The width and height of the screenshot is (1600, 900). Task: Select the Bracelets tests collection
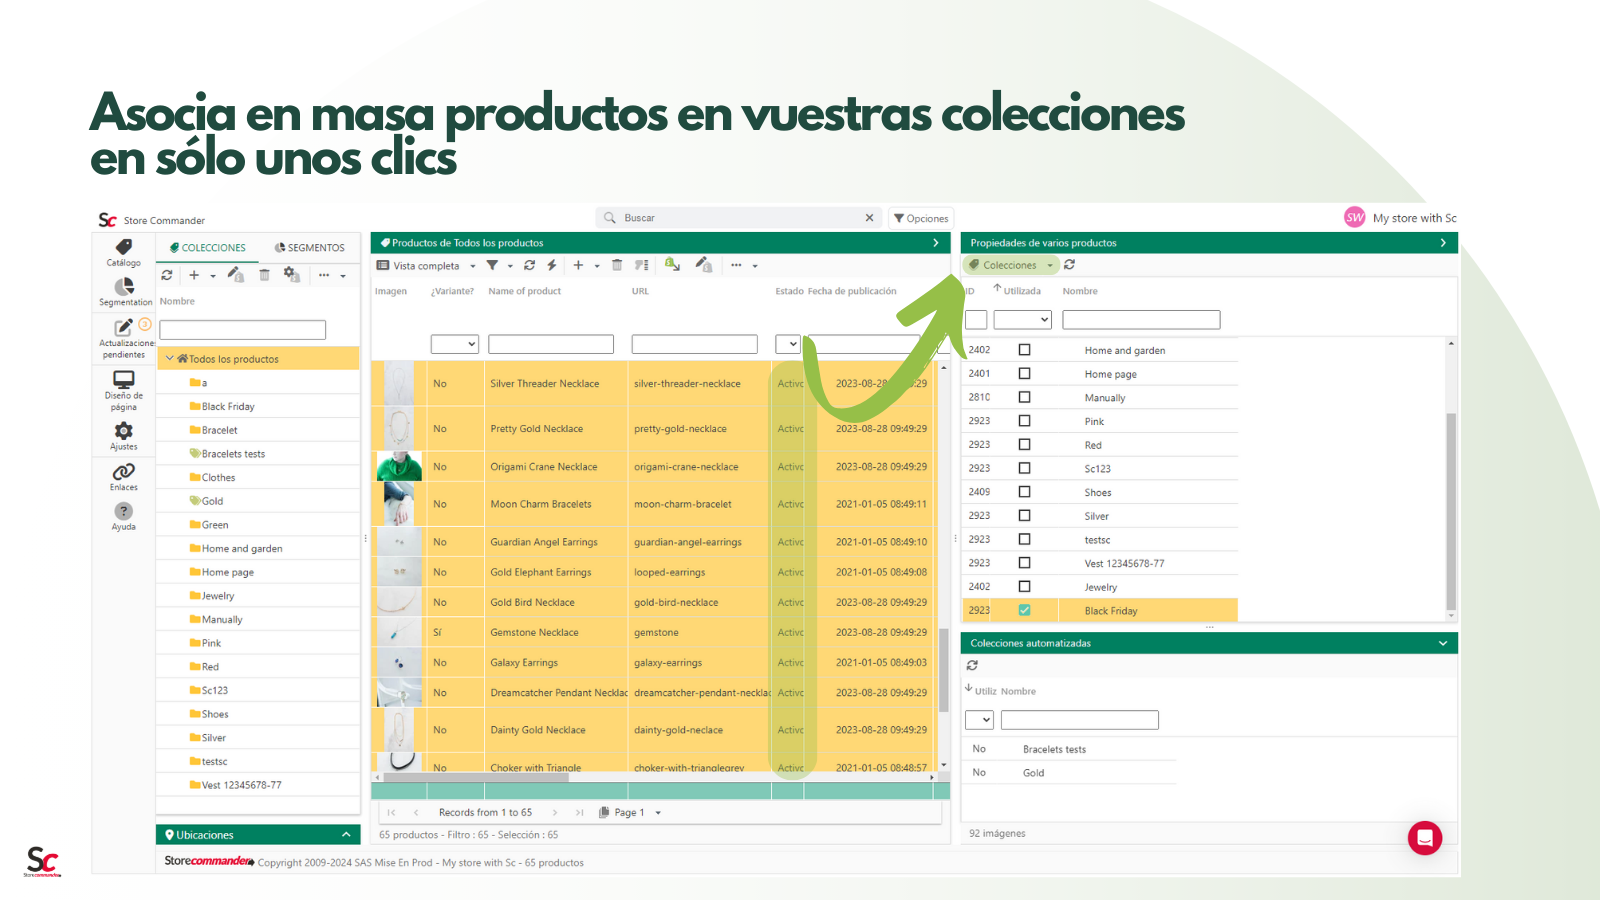227,453
